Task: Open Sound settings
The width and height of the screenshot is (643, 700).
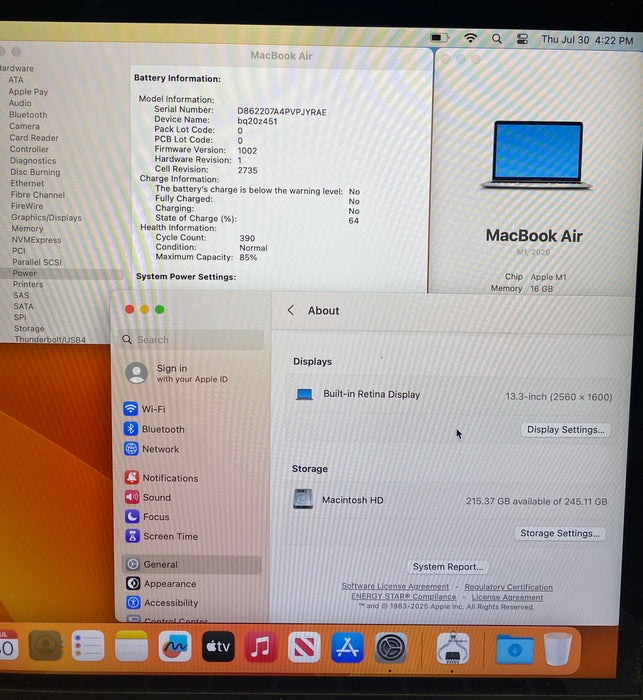Action: [x=148, y=497]
